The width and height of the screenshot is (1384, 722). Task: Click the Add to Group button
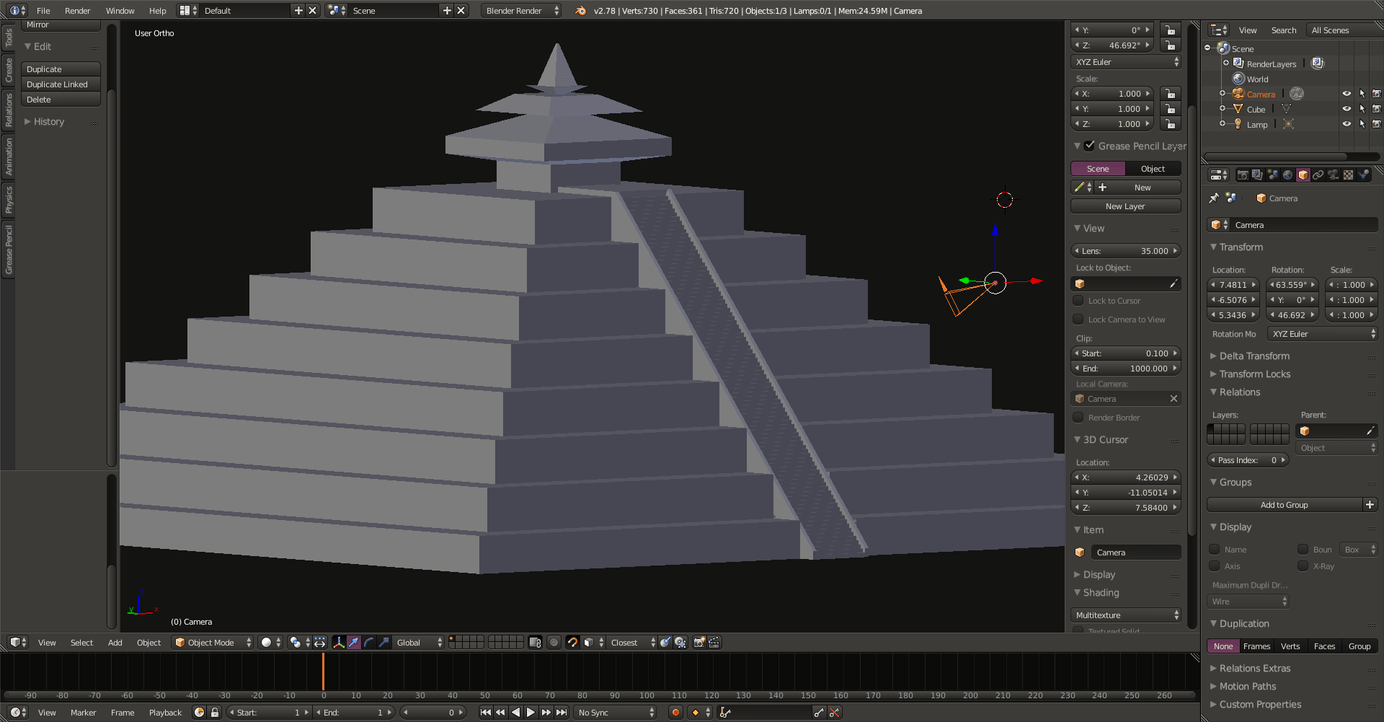tap(1283, 505)
